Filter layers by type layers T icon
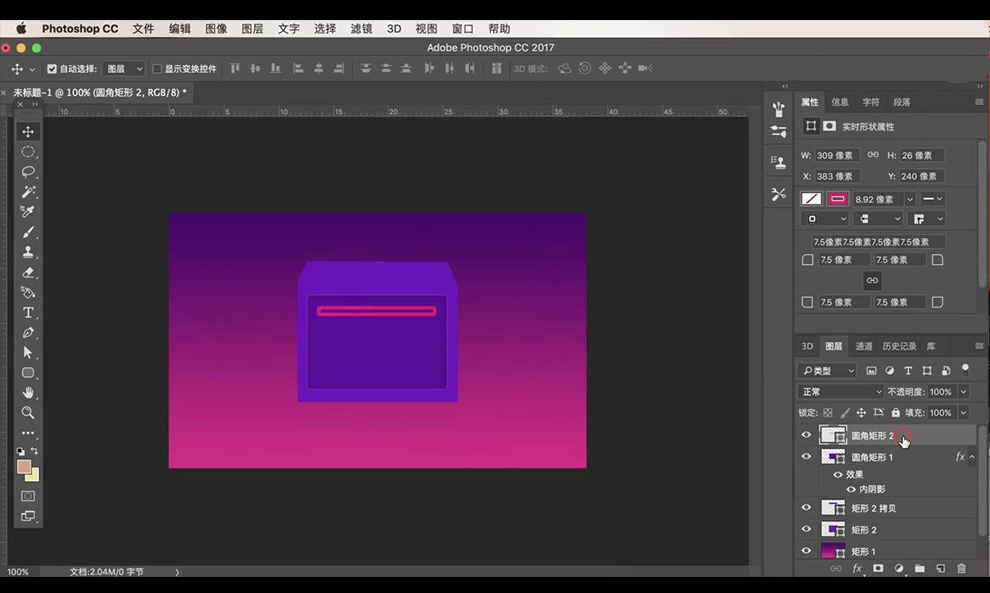The height and width of the screenshot is (593, 990). click(908, 371)
